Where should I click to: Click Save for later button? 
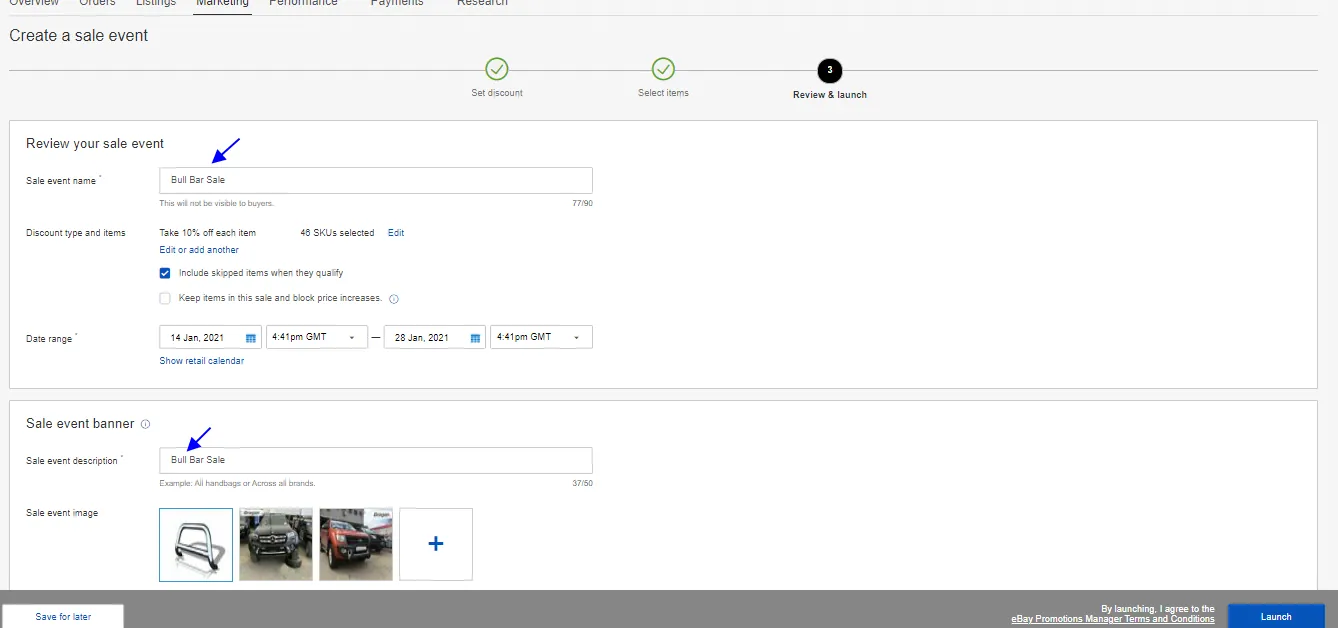click(x=63, y=616)
